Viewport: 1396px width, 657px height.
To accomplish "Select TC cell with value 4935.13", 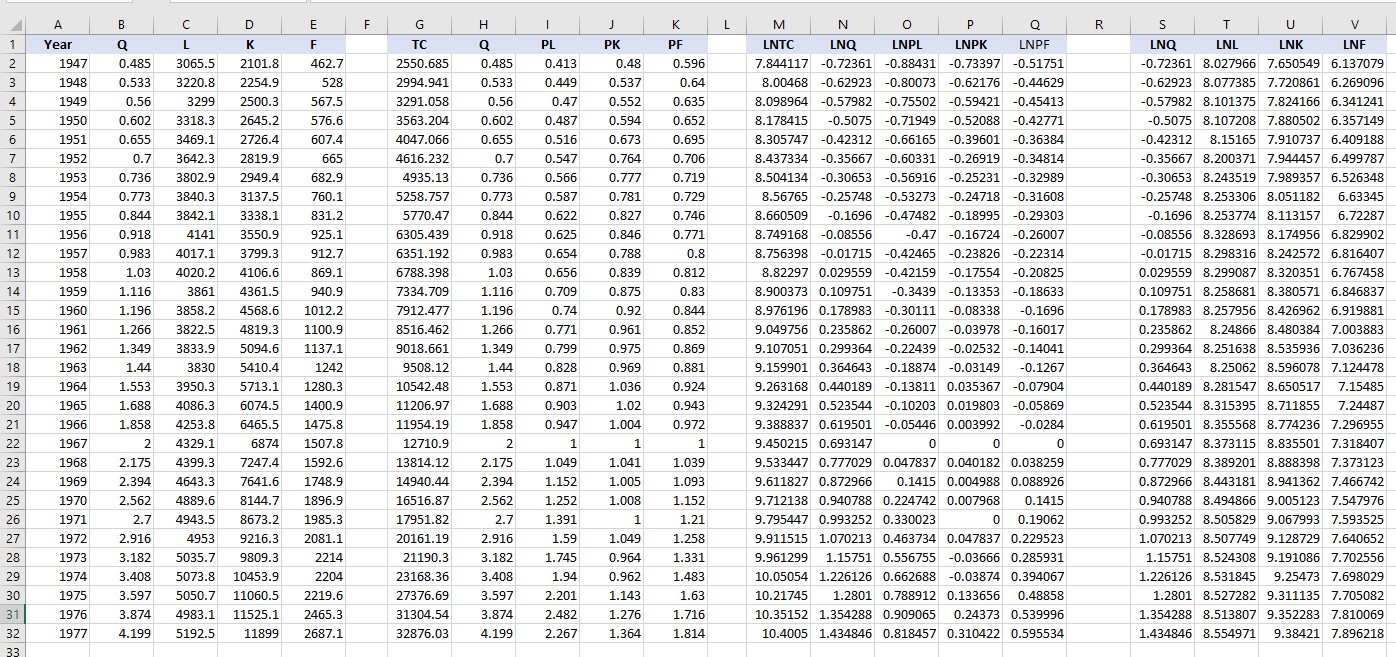I will click(x=419, y=177).
